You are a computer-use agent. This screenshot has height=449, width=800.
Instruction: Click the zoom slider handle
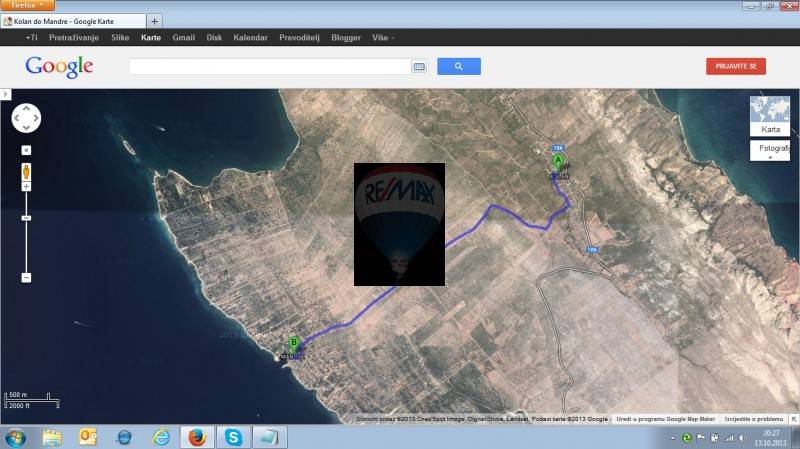tap(27, 217)
